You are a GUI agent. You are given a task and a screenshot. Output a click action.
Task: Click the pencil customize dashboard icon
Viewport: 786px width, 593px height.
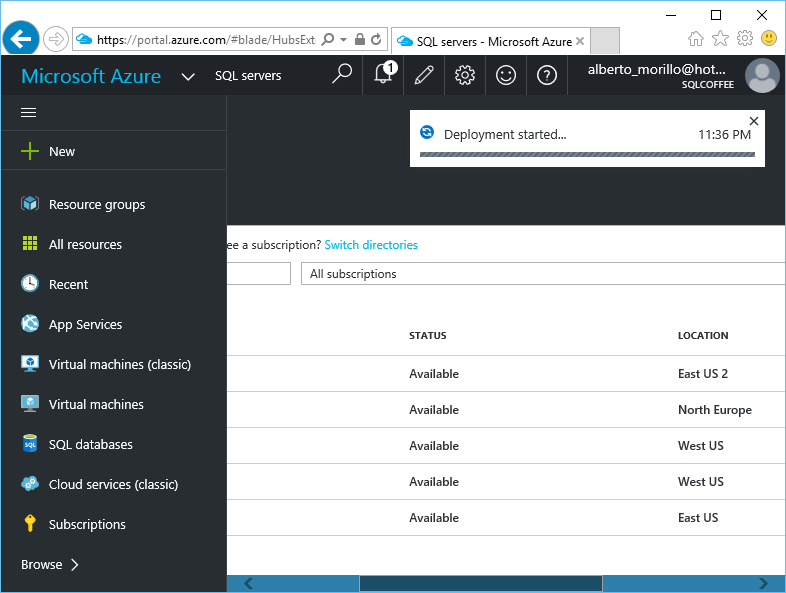coord(424,75)
